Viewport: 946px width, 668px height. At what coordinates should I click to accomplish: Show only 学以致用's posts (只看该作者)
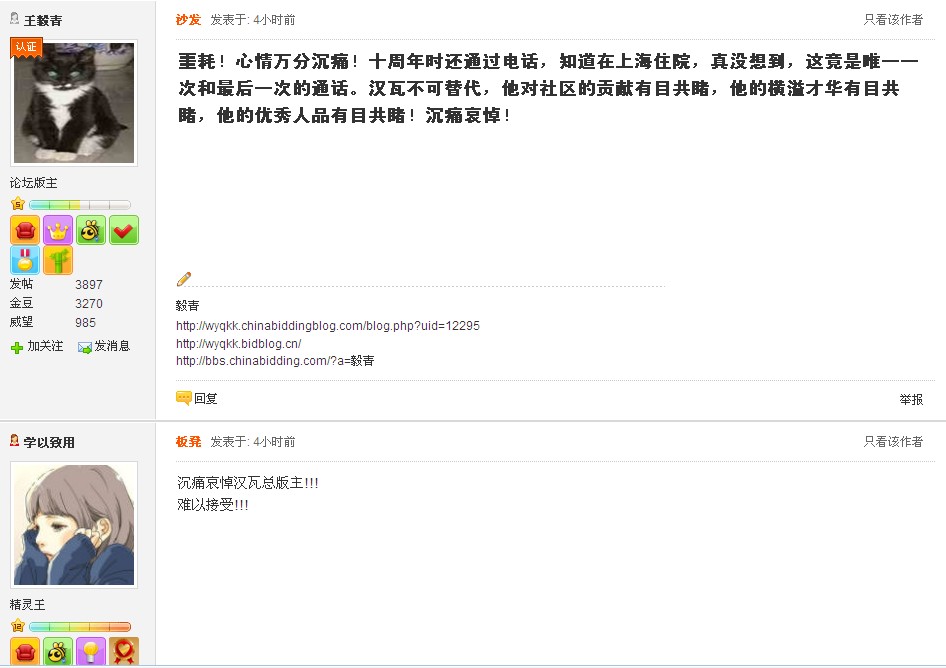893,442
